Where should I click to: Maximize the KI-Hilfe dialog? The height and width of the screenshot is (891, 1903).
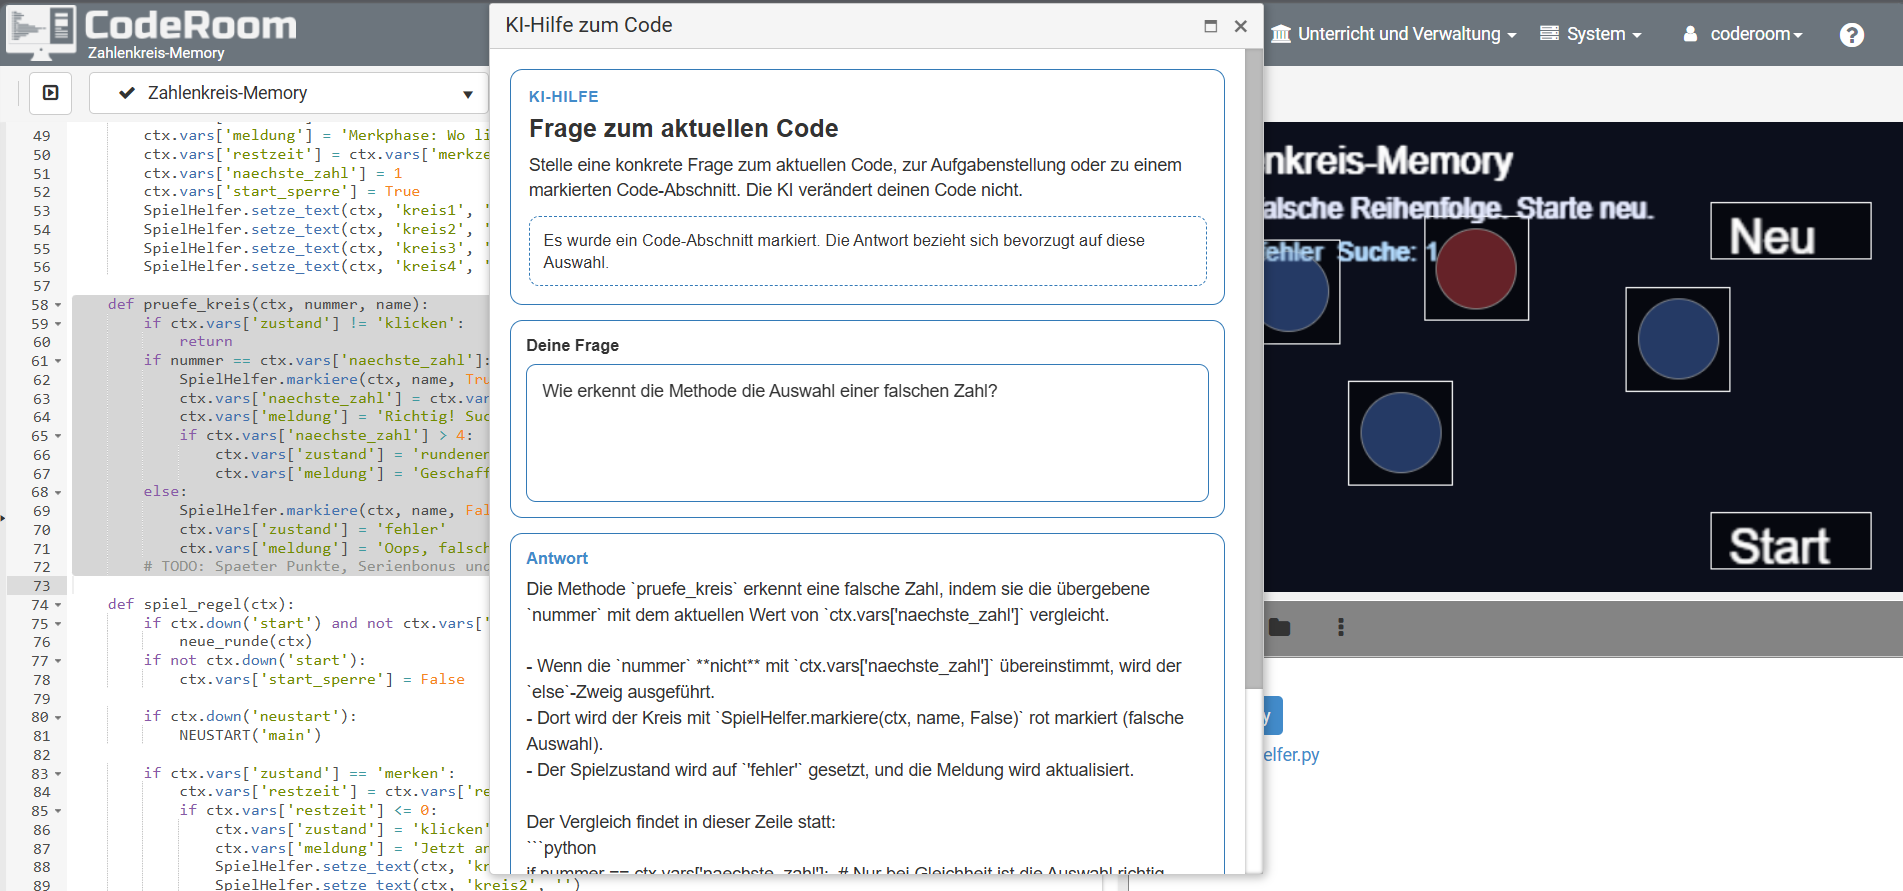click(1210, 26)
